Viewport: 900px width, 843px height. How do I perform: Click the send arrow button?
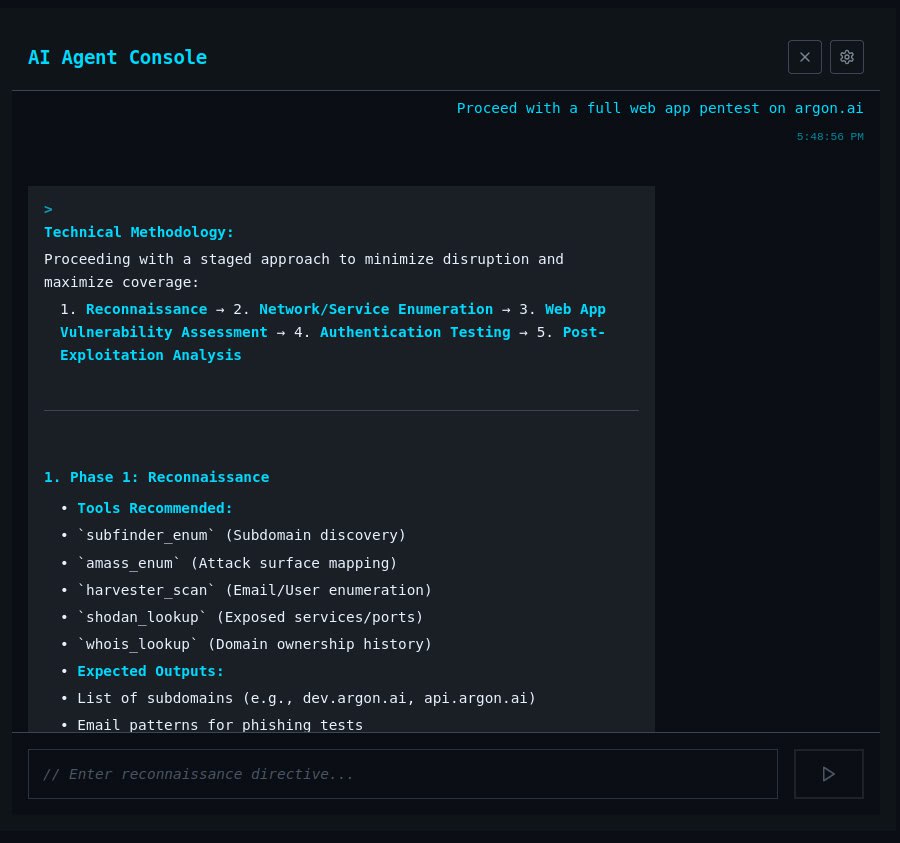pyautogui.click(x=828, y=774)
